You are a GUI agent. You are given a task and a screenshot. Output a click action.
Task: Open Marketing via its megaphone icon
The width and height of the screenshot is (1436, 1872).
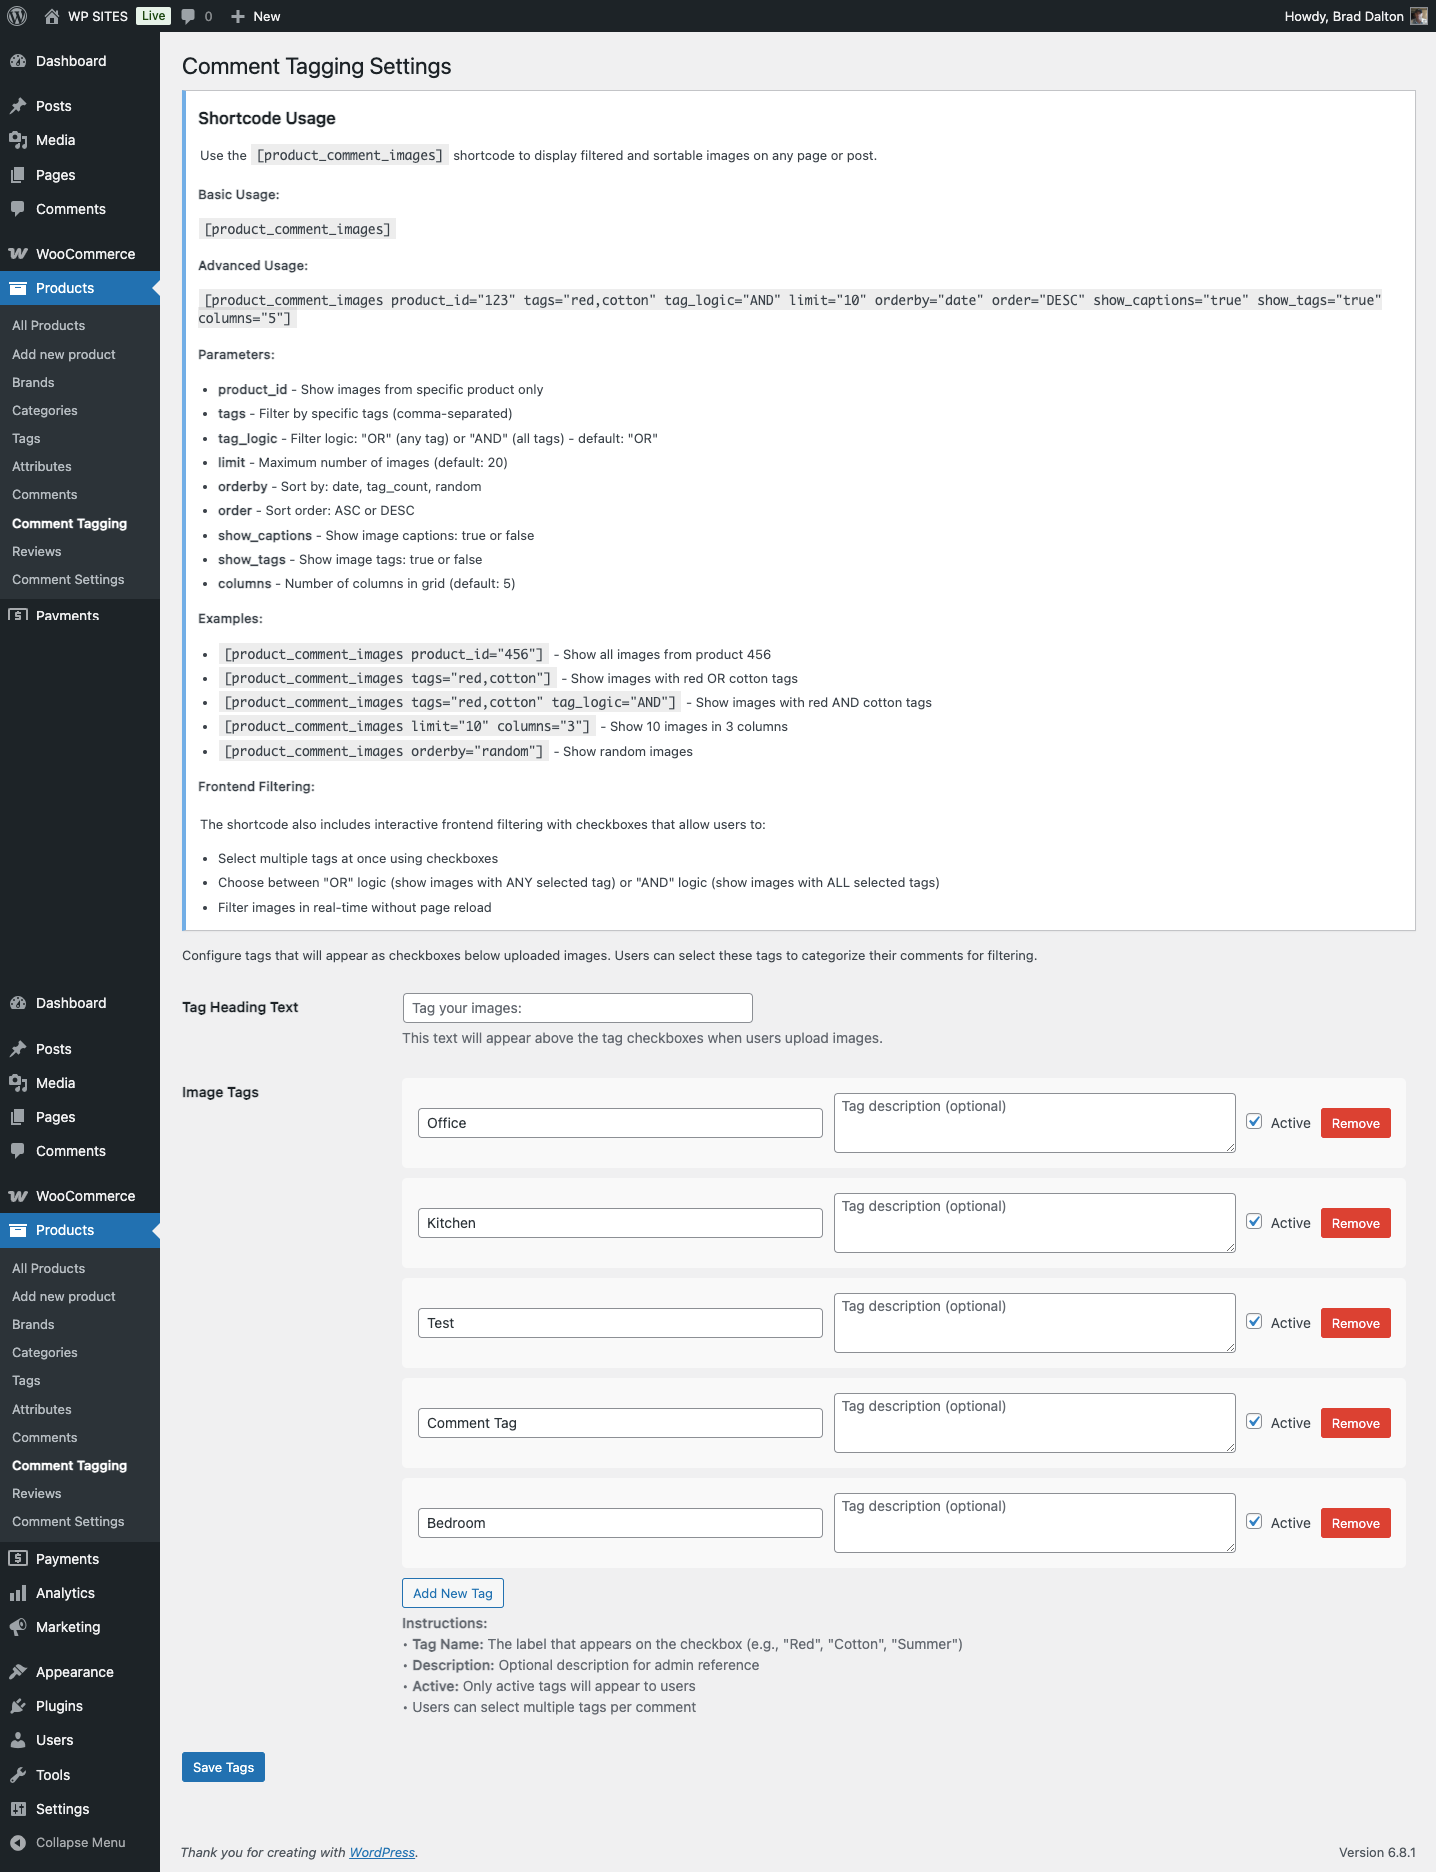pyautogui.click(x=18, y=1627)
